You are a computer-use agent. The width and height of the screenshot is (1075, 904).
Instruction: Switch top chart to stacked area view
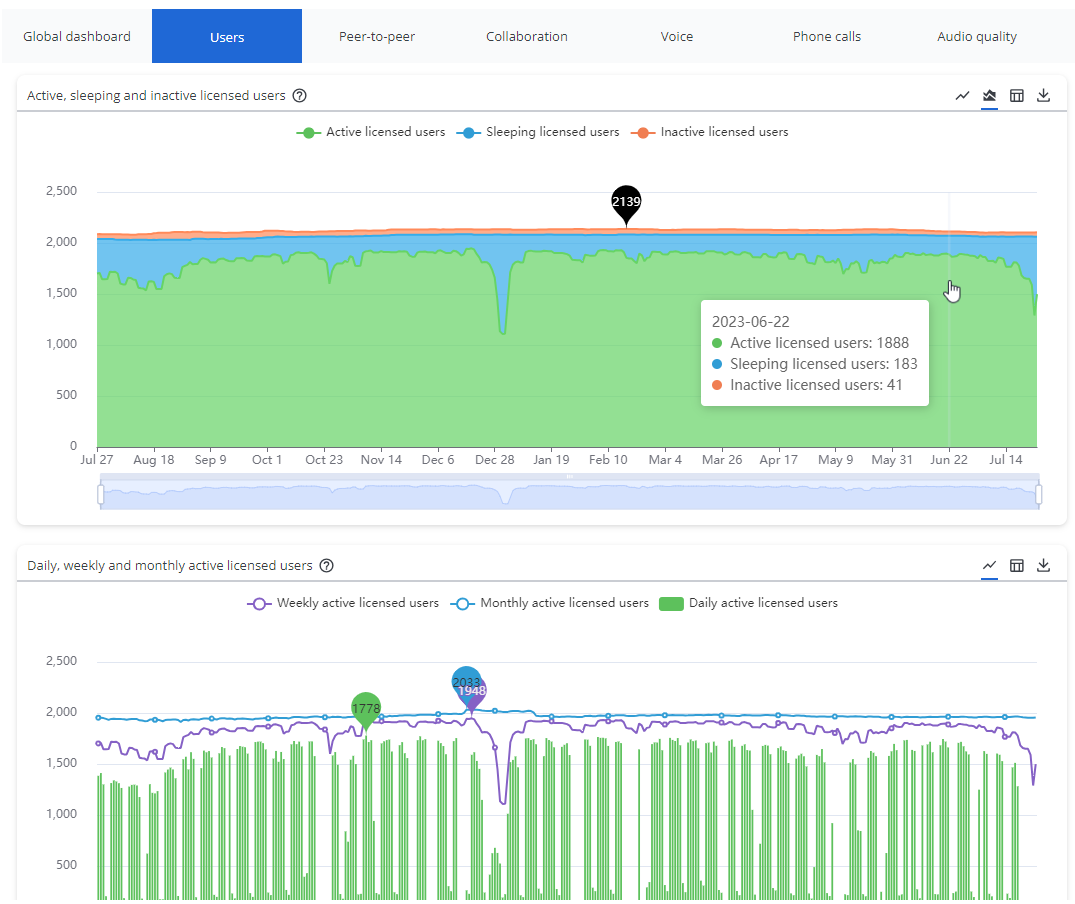tap(989, 95)
